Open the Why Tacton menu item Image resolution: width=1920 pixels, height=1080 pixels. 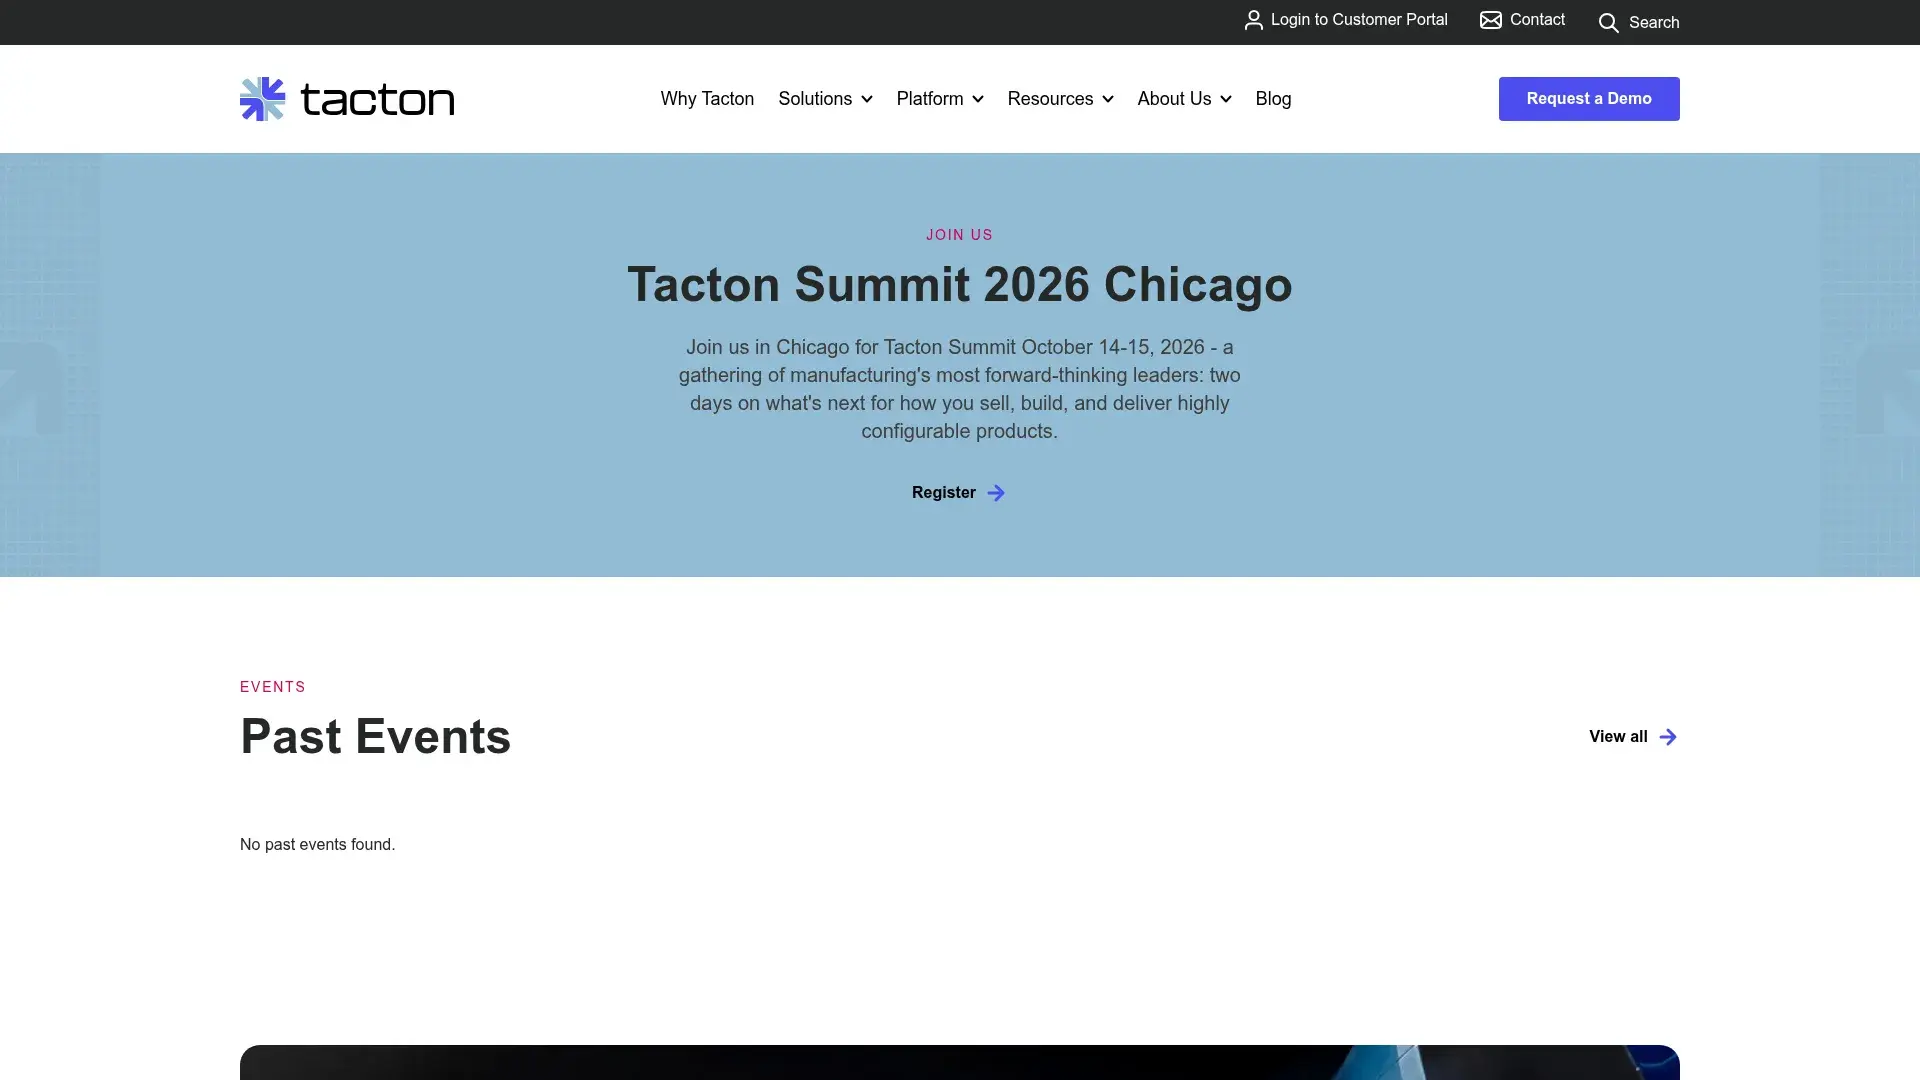(707, 99)
